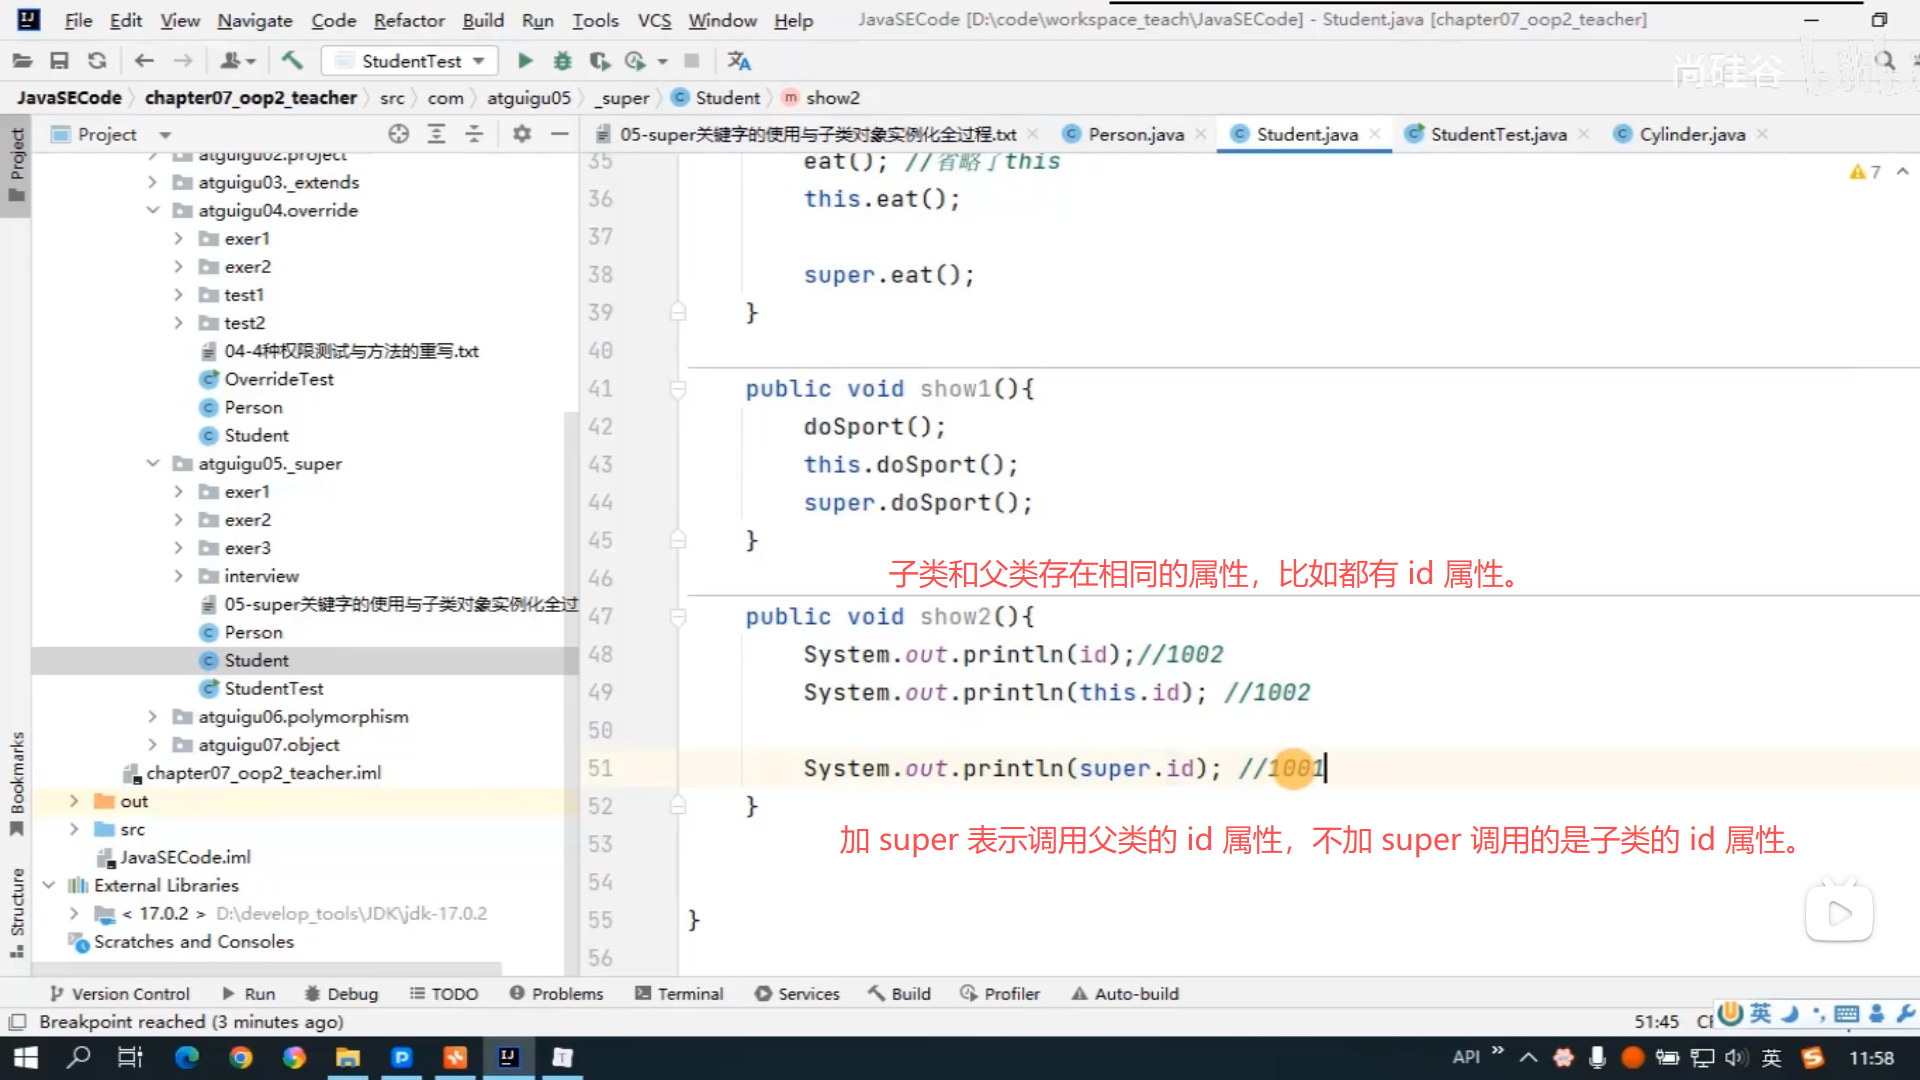Open Project panel settings gear

[x=522, y=134]
